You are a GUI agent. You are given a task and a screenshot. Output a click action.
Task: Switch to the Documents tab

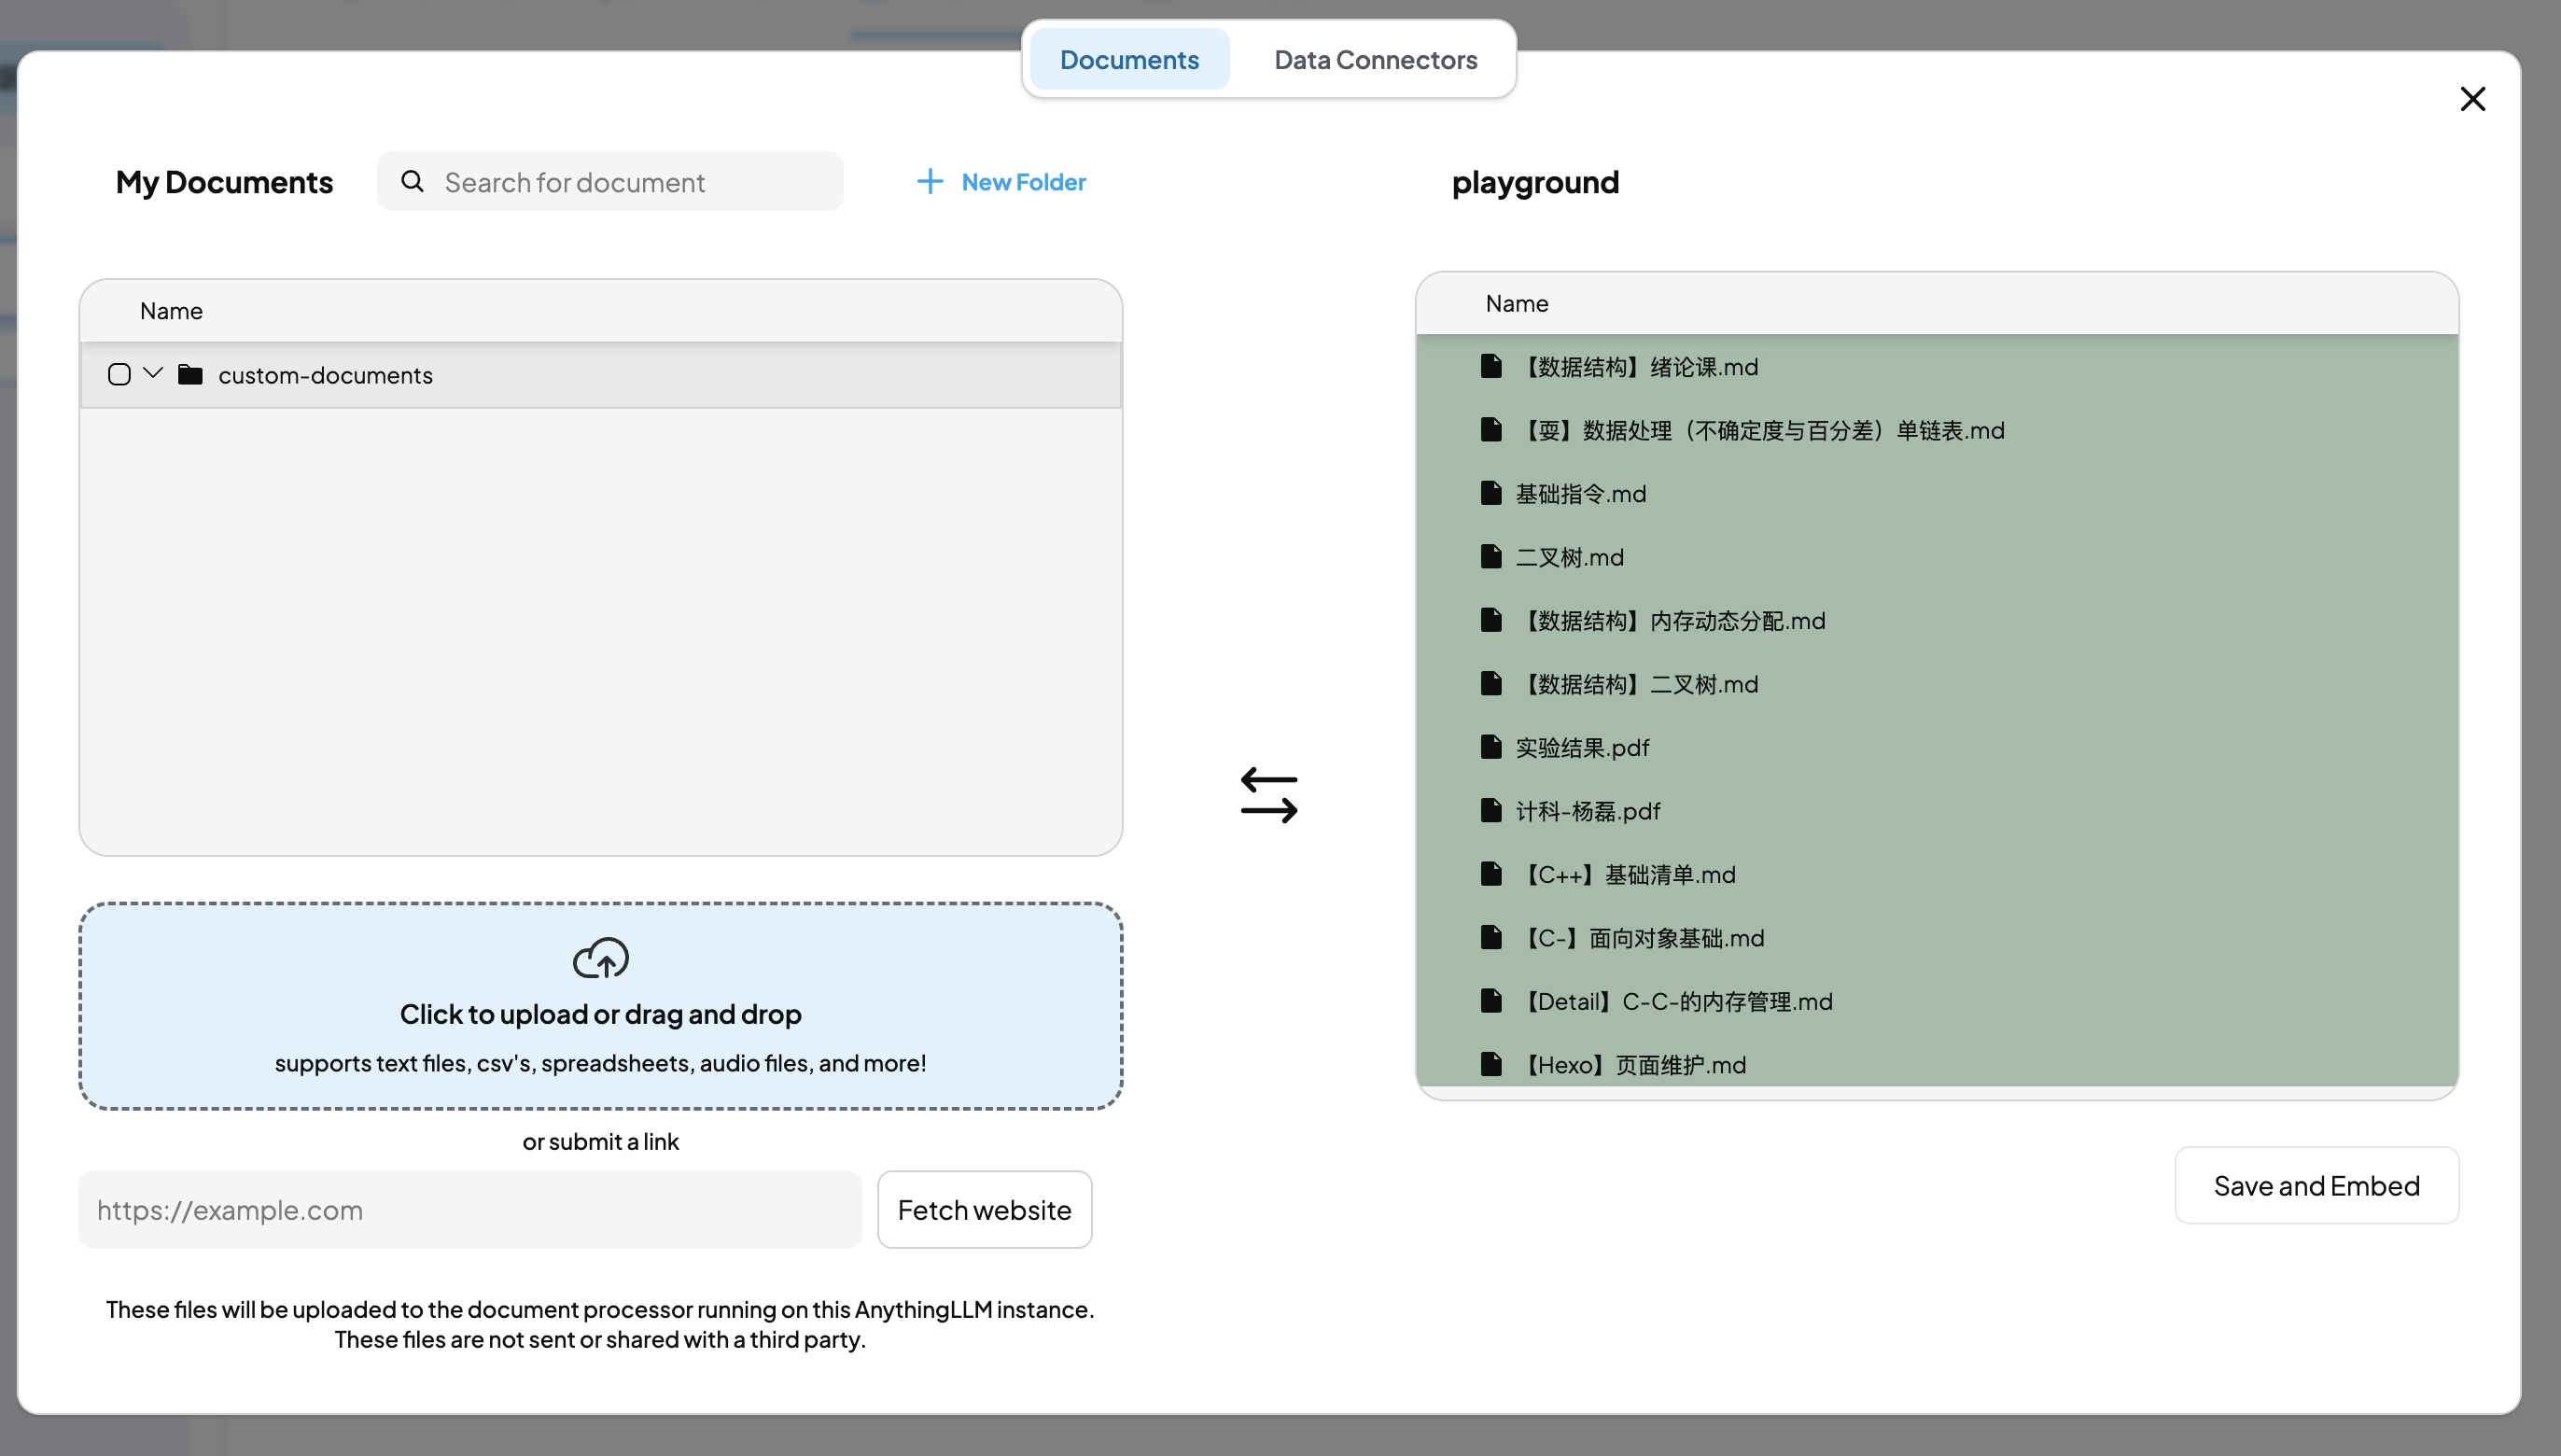click(x=1129, y=58)
